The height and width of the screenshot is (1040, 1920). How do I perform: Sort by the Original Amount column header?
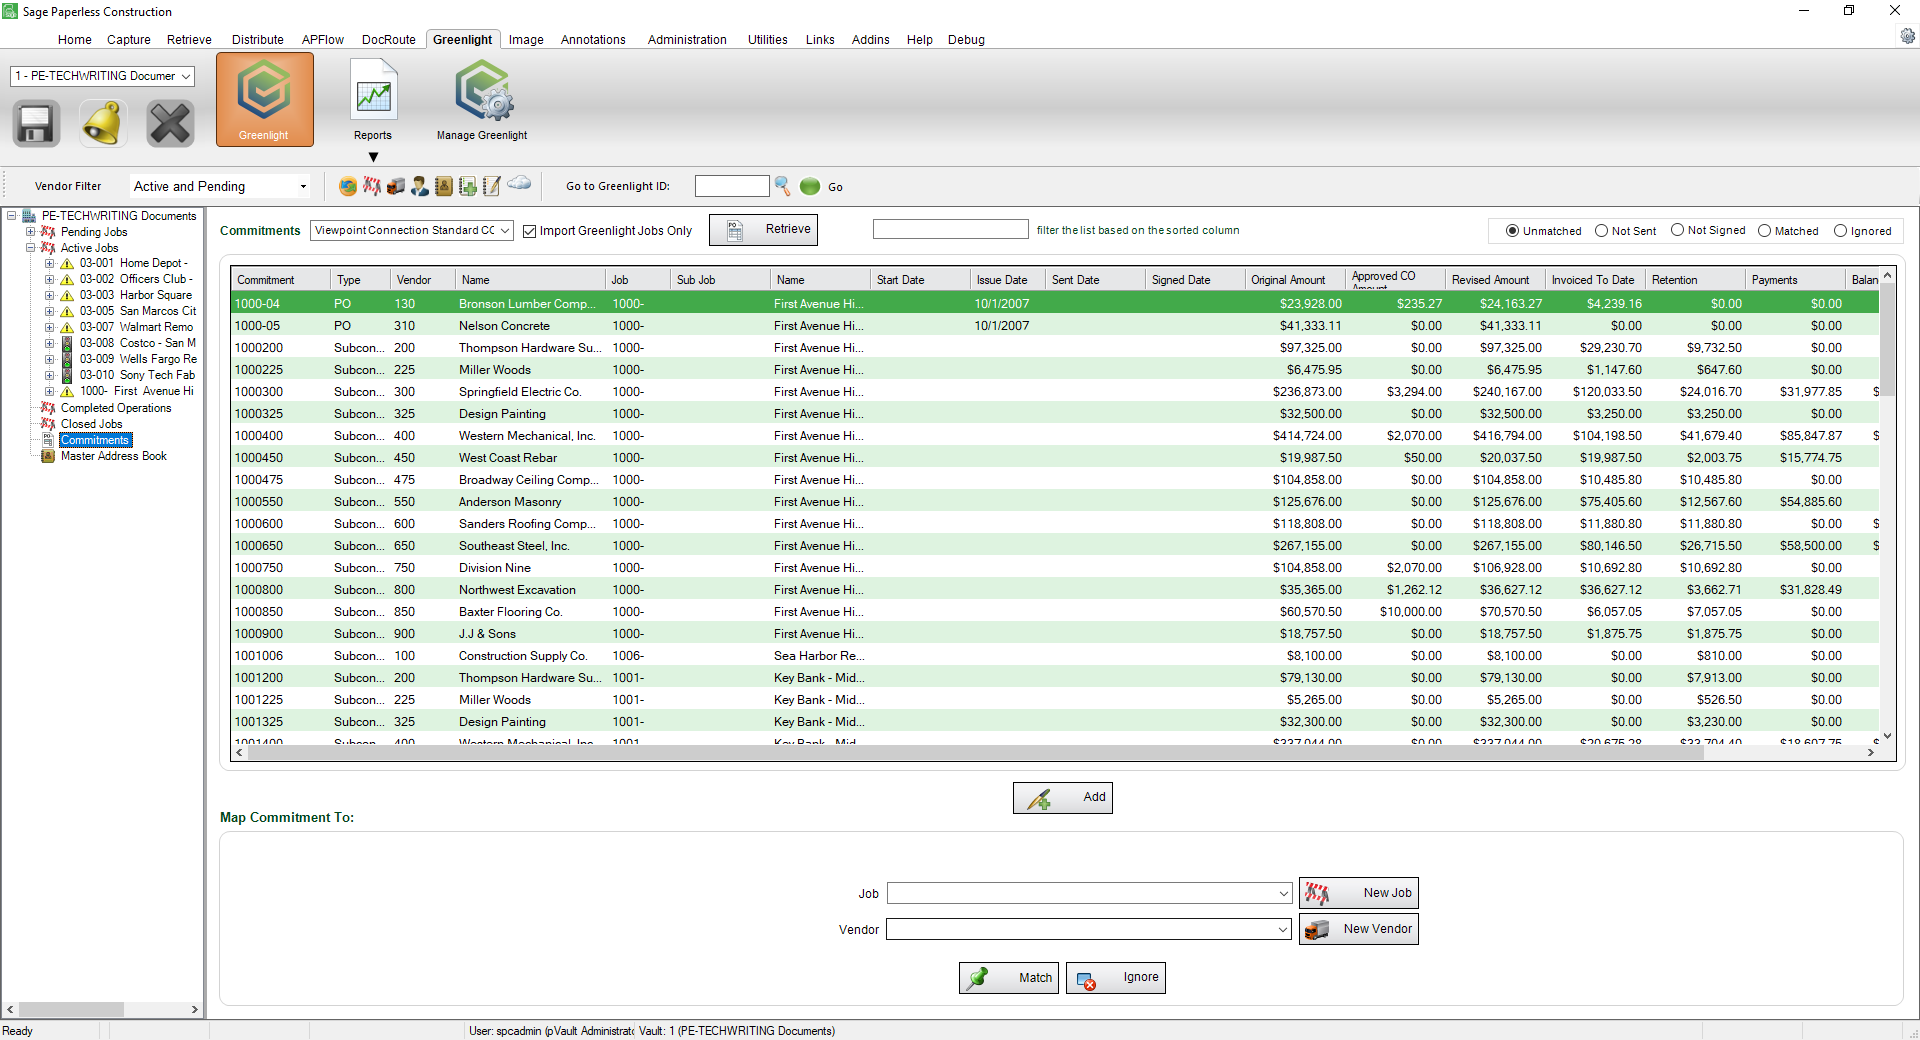[x=1294, y=280]
